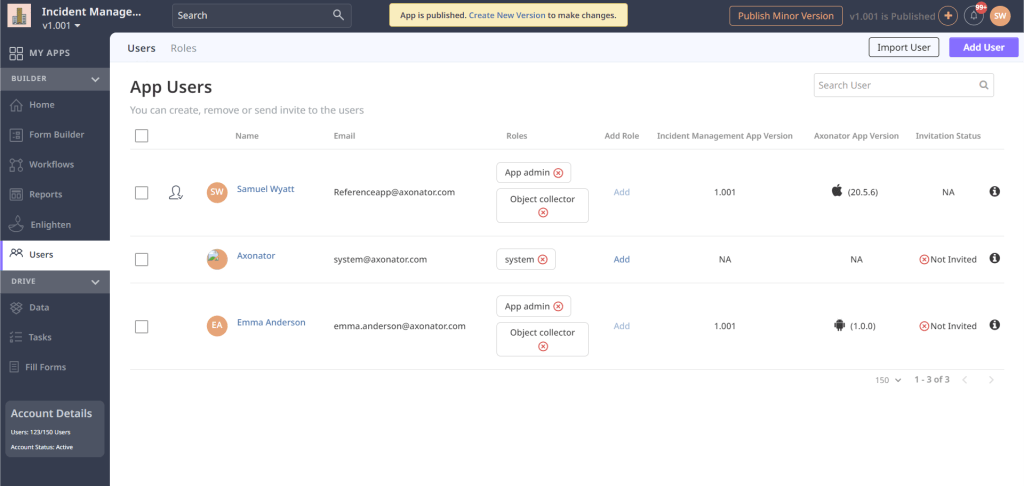
Task: Open Form Builder in the sidebar
Action: [56, 134]
